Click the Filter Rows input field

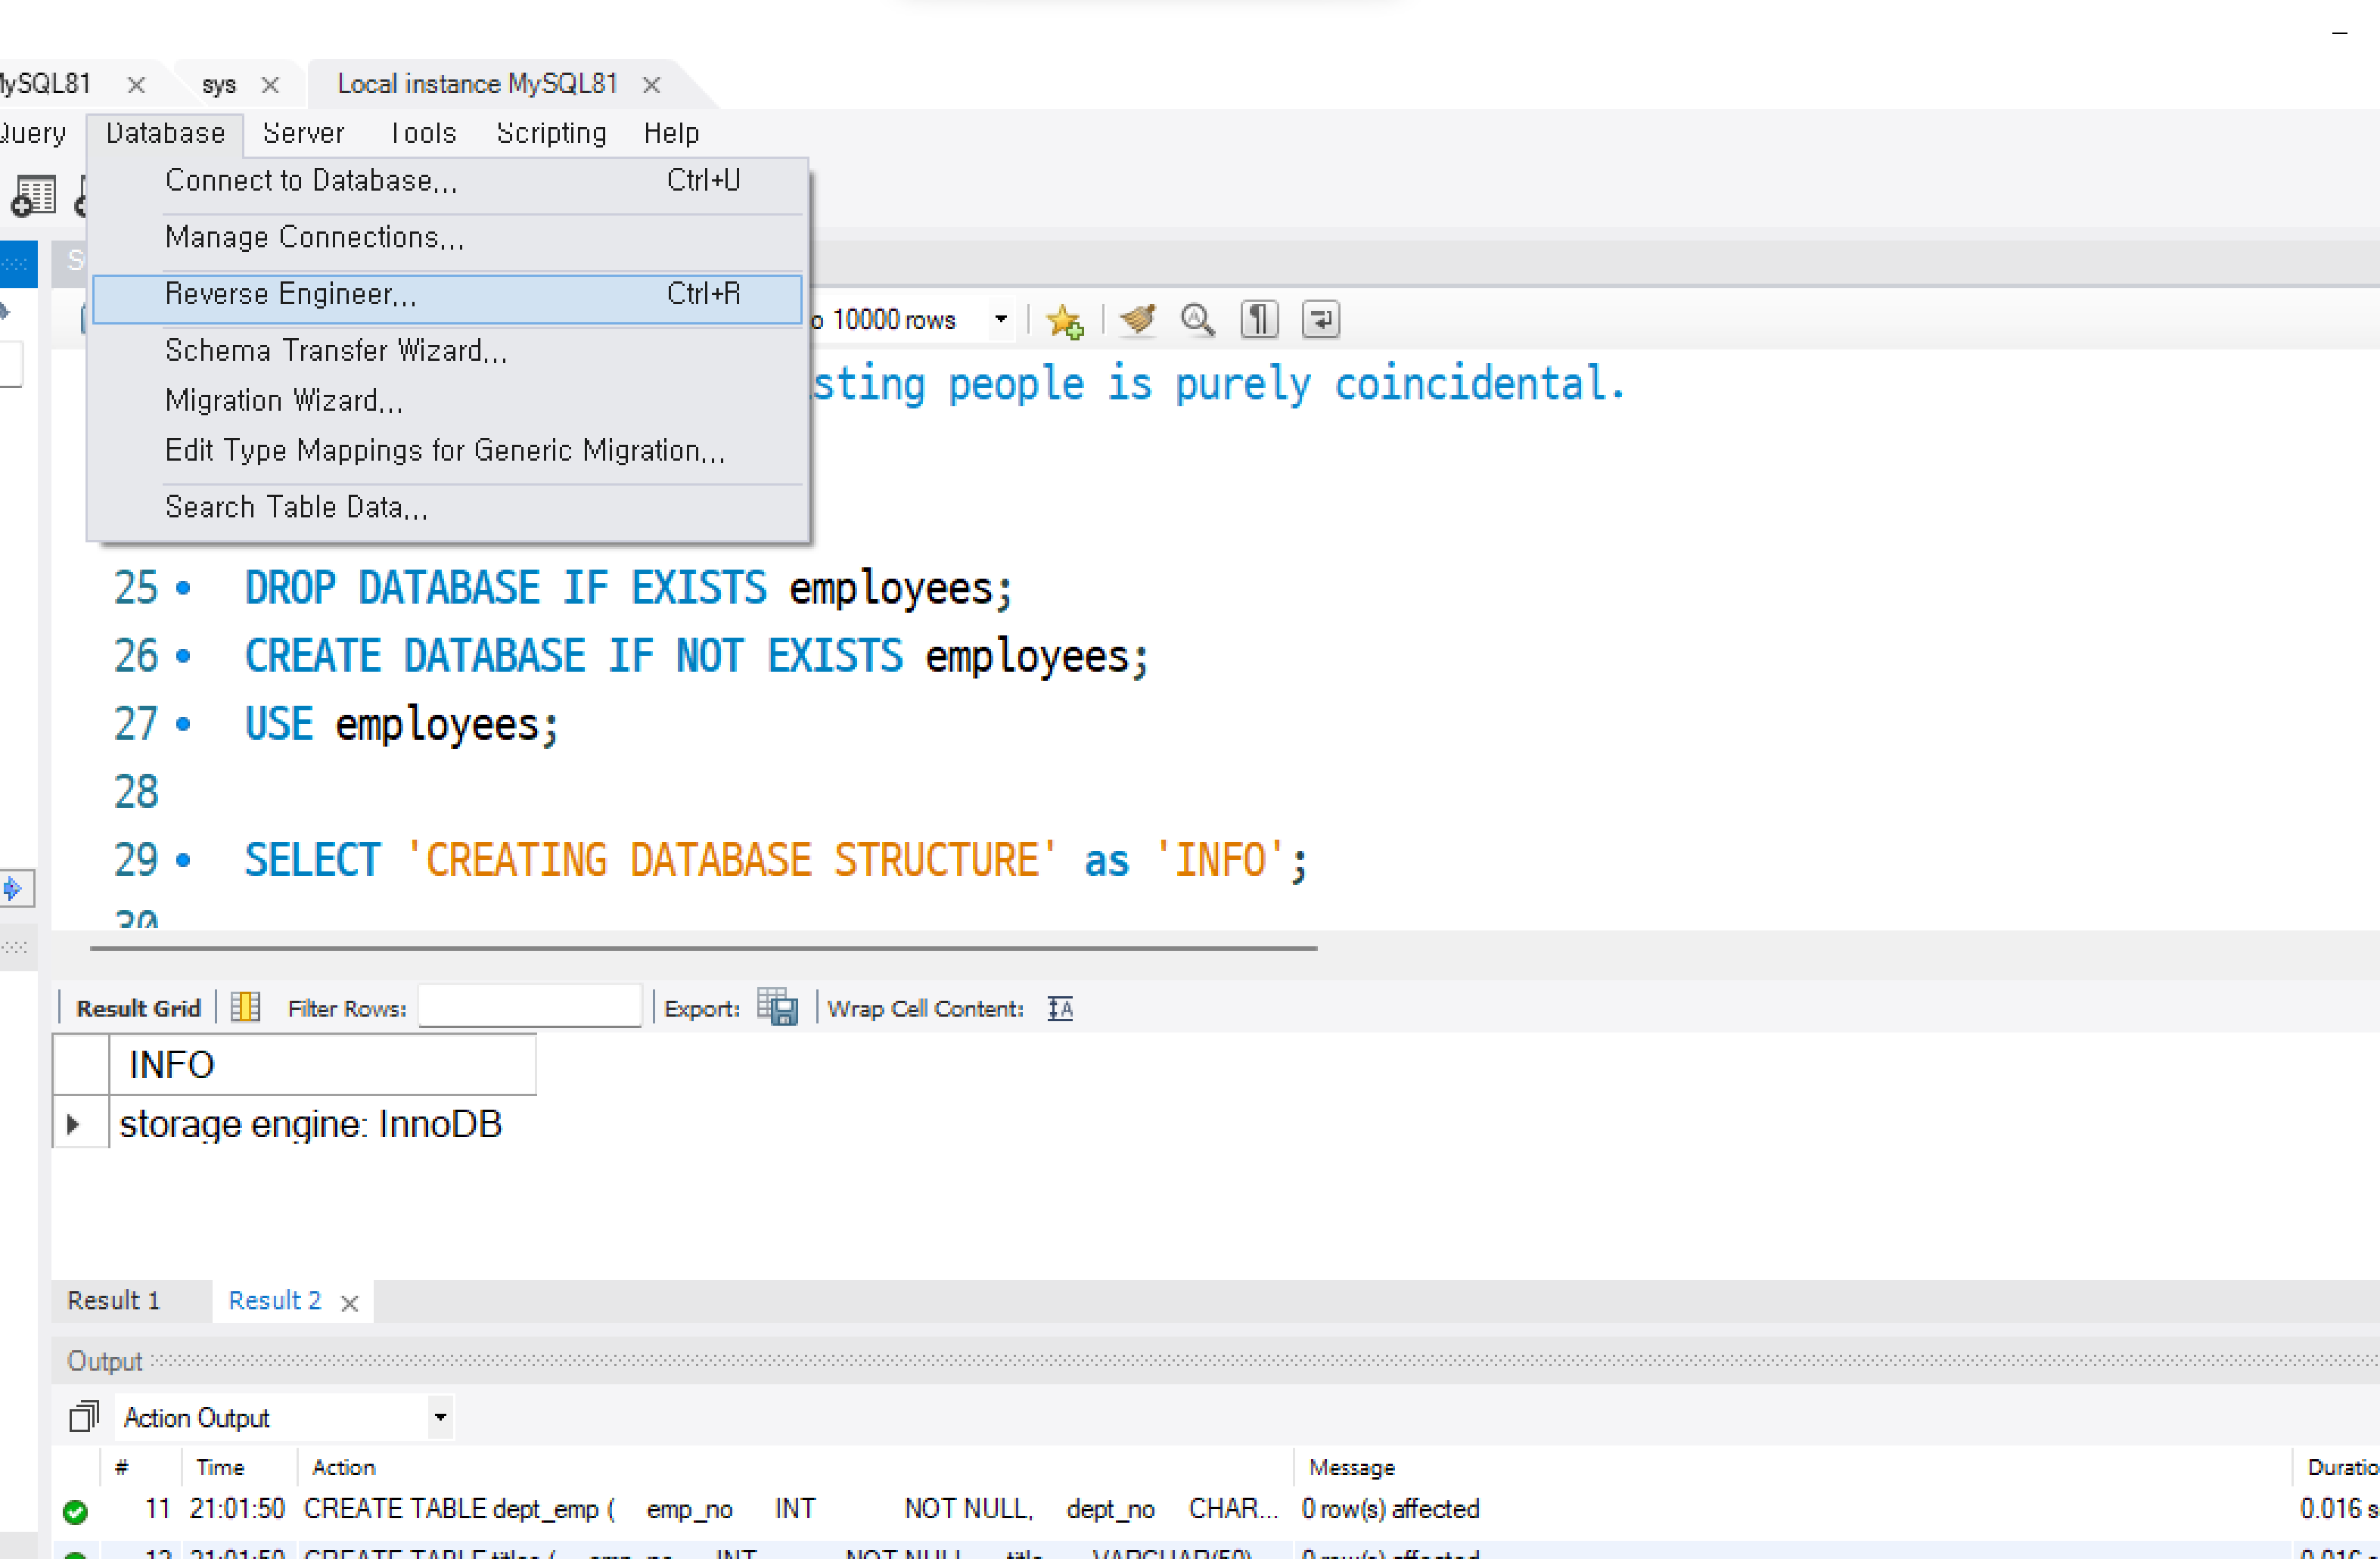pyautogui.click(x=529, y=1006)
